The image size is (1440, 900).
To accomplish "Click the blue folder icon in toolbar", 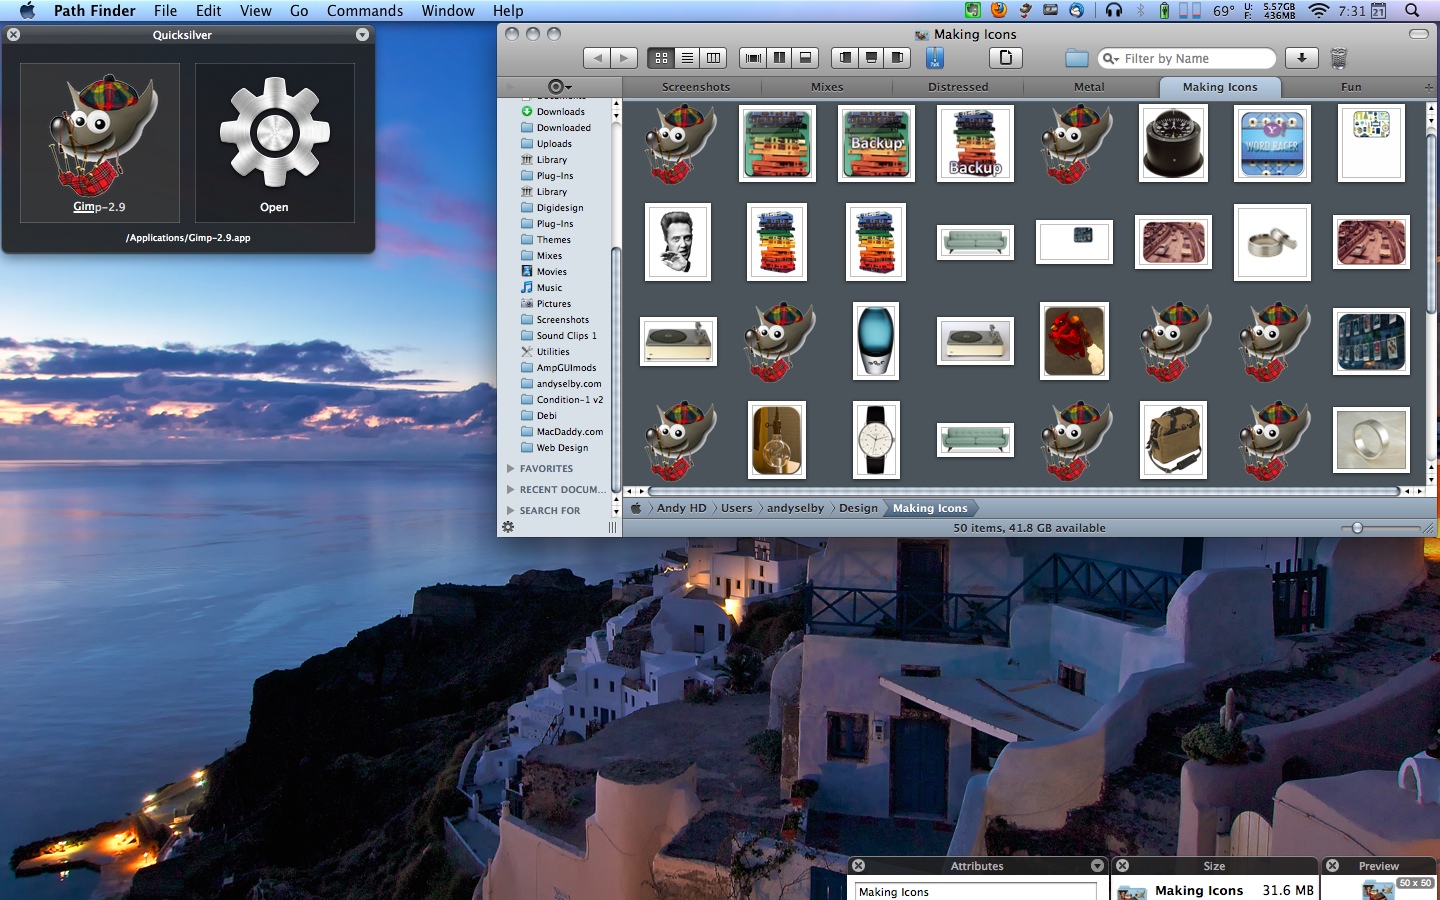I will click(1076, 58).
